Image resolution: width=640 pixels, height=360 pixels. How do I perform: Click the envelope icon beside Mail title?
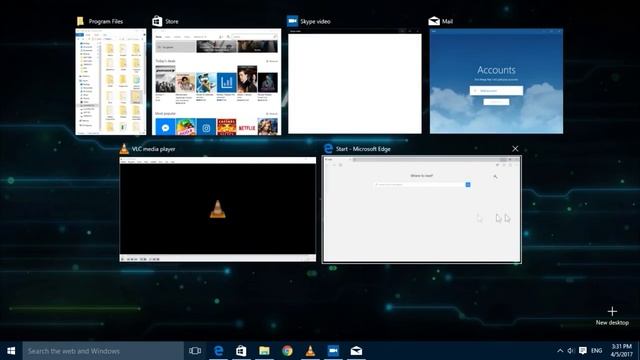(434, 21)
